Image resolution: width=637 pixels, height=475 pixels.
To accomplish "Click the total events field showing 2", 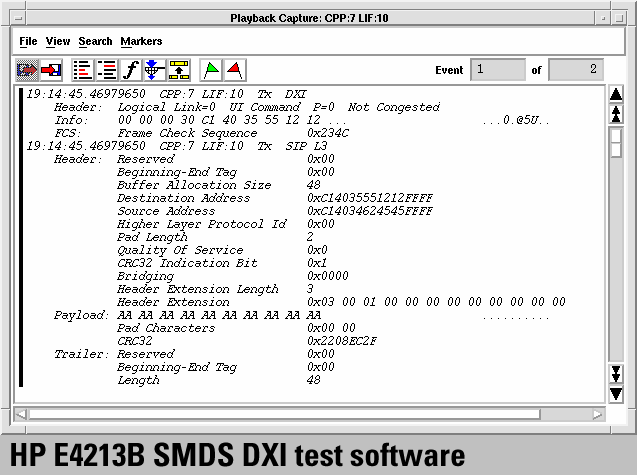I will coord(576,69).
